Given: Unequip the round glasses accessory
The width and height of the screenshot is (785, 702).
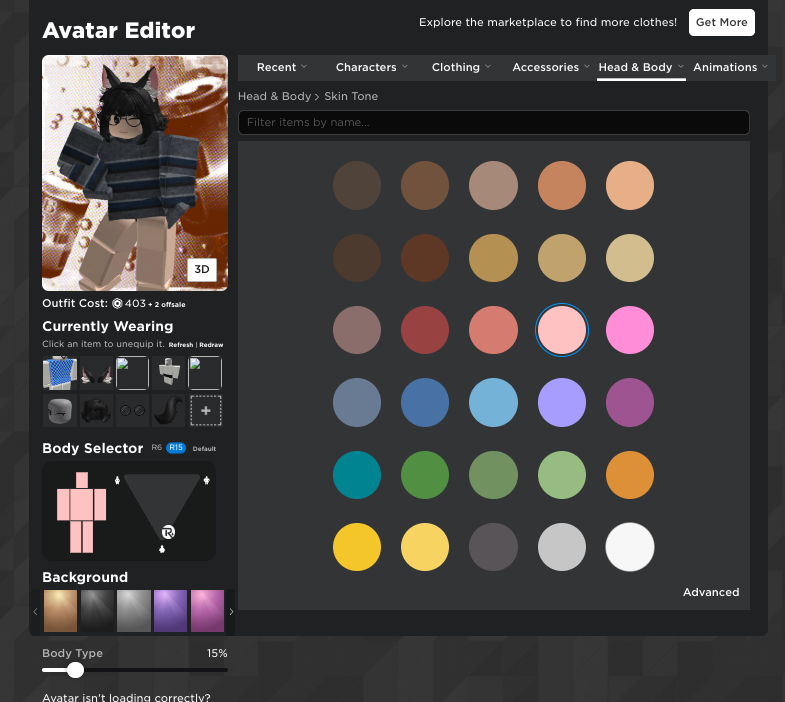Looking at the screenshot, I should [x=133, y=411].
